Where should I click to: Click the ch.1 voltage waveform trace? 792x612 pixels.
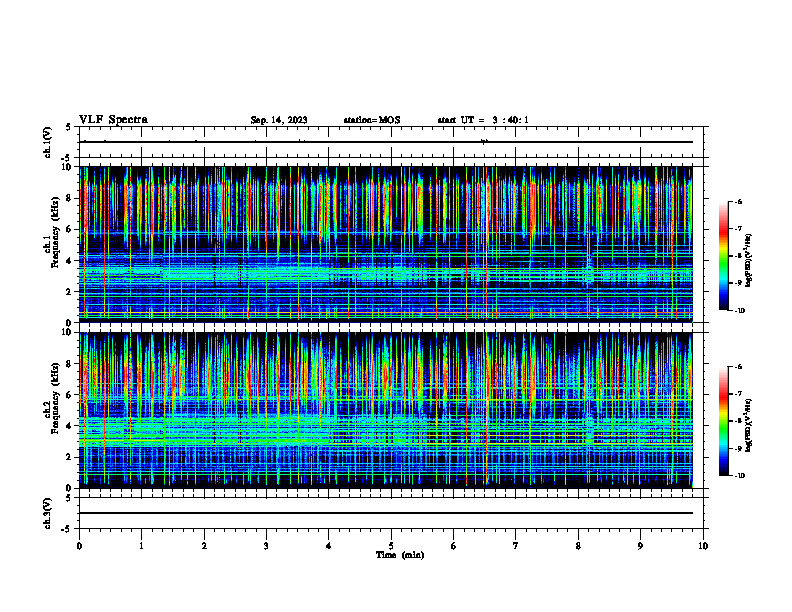[385, 142]
